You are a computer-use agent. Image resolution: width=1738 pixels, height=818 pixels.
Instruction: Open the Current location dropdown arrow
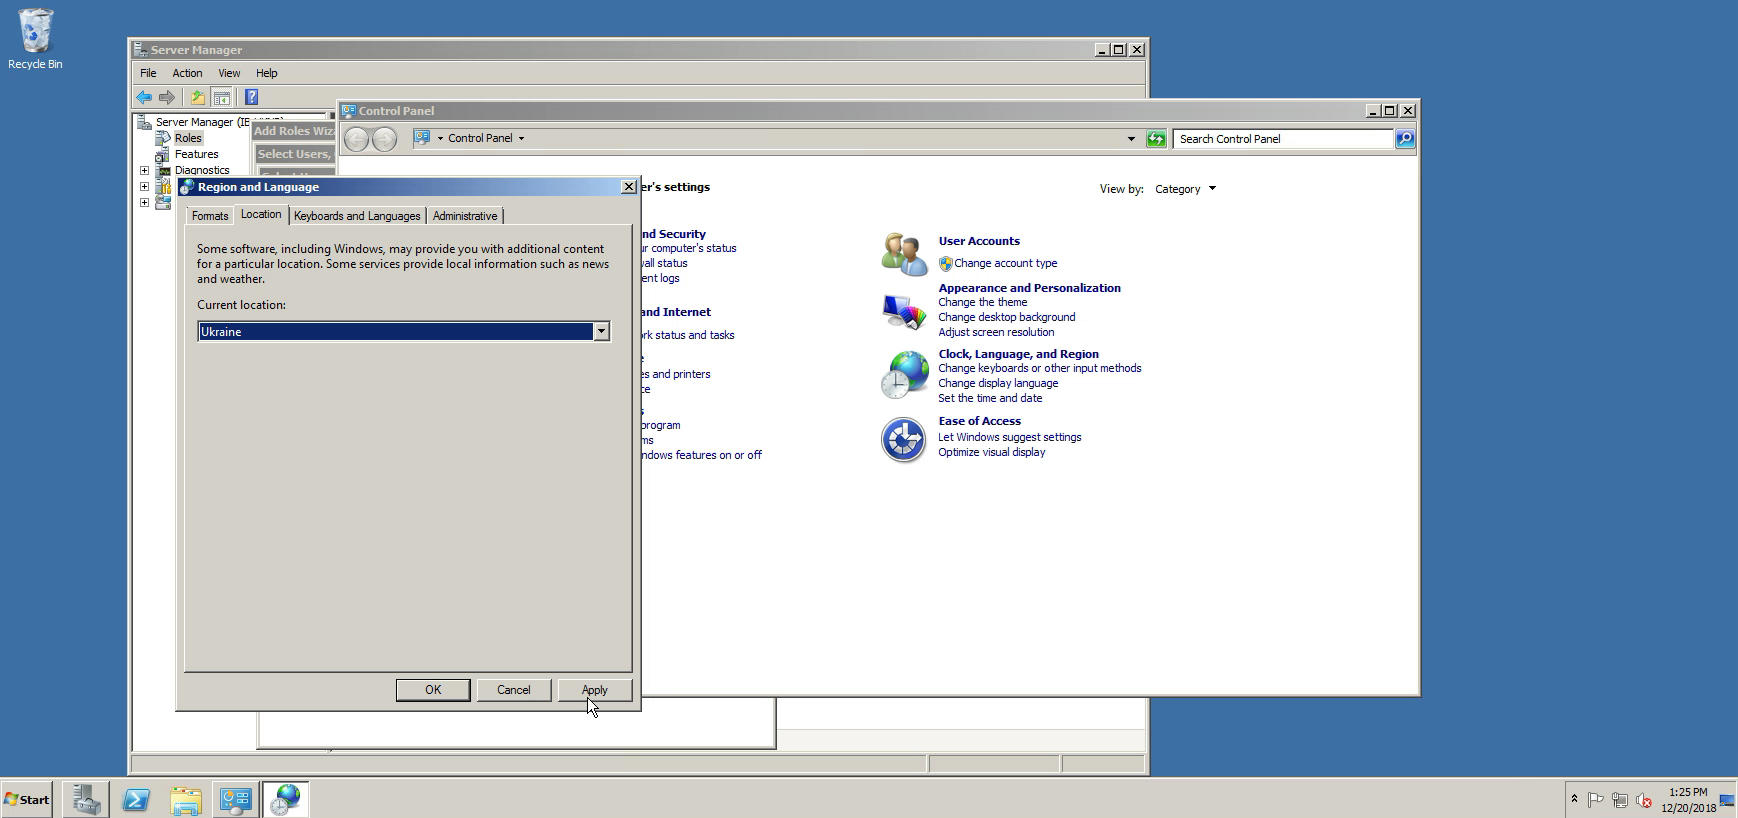pyautogui.click(x=601, y=332)
